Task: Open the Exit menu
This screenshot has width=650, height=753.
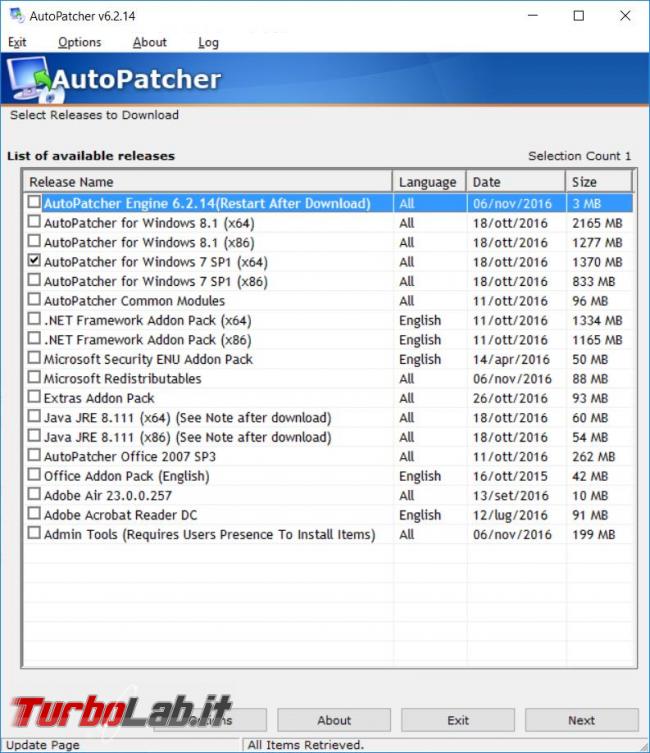Action: 17,42
